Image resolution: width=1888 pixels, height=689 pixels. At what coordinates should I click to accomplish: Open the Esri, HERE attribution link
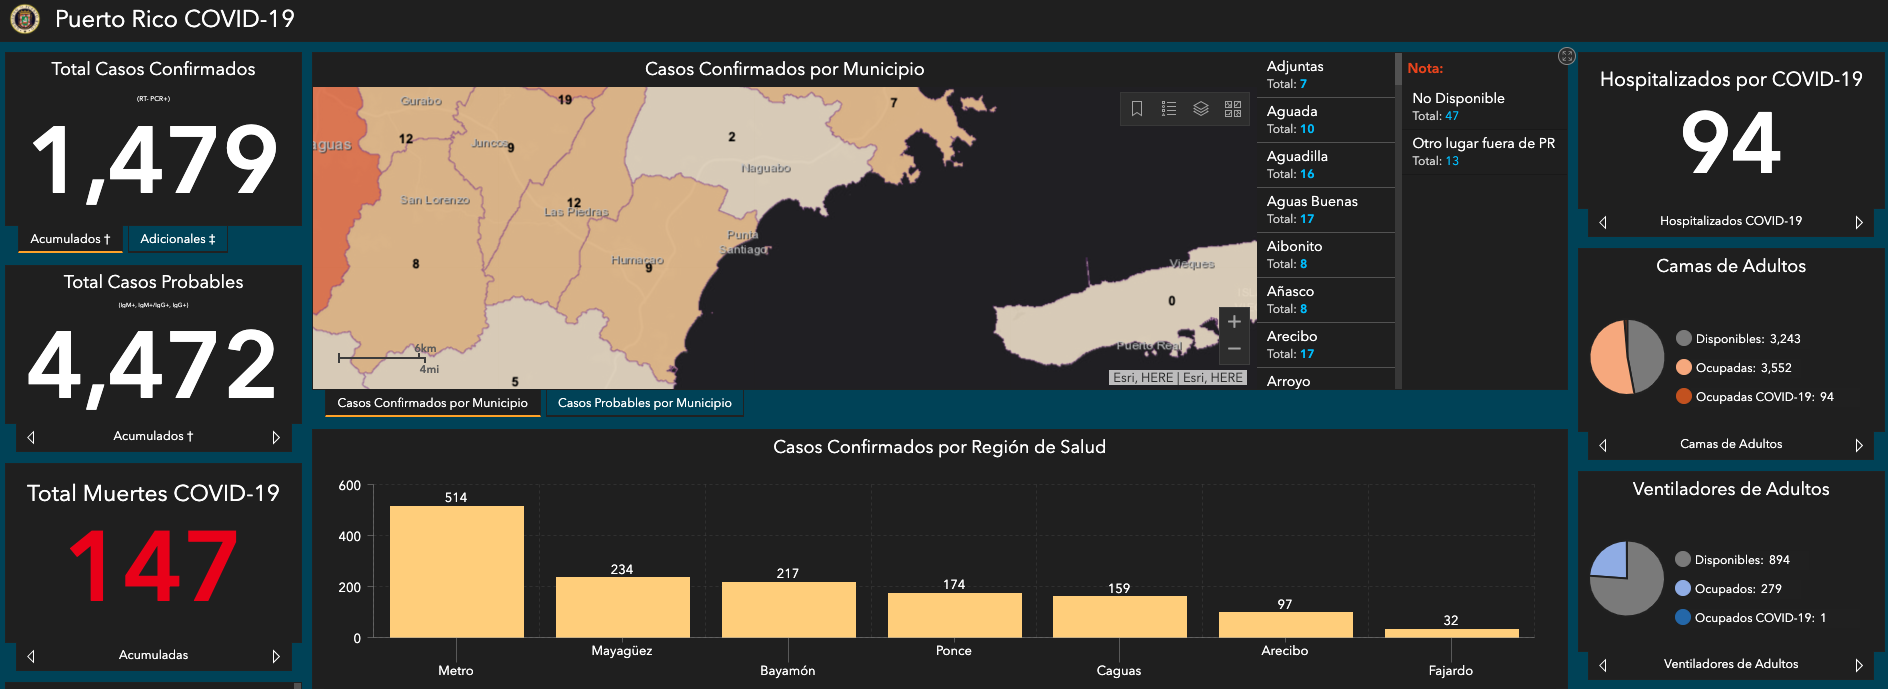tap(1179, 377)
